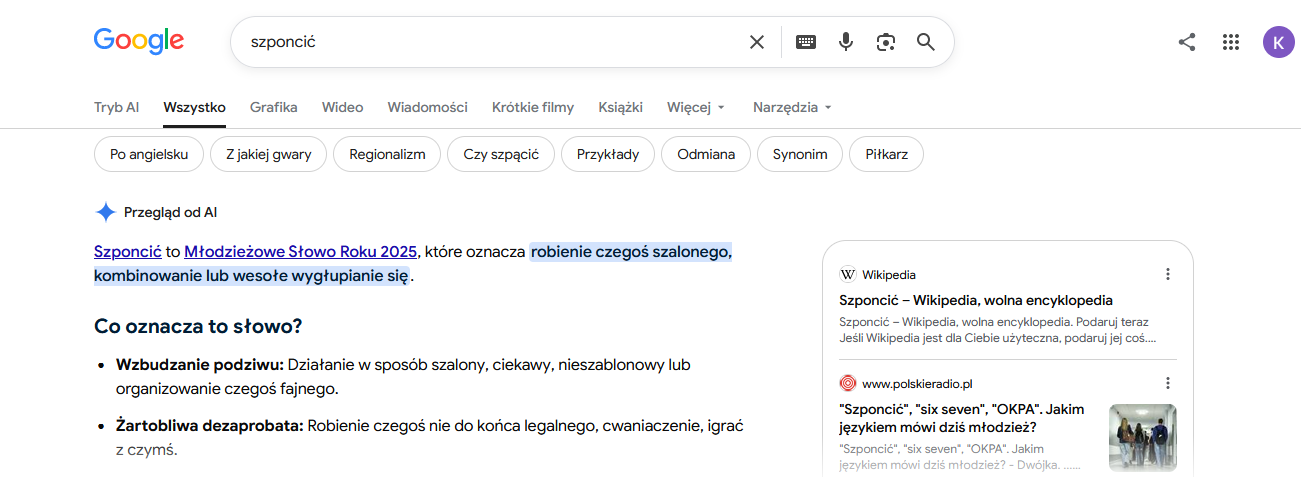This screenshot has height=477, width=1301.
Task: Clear the search query with X icon
Action: point(757,42)
